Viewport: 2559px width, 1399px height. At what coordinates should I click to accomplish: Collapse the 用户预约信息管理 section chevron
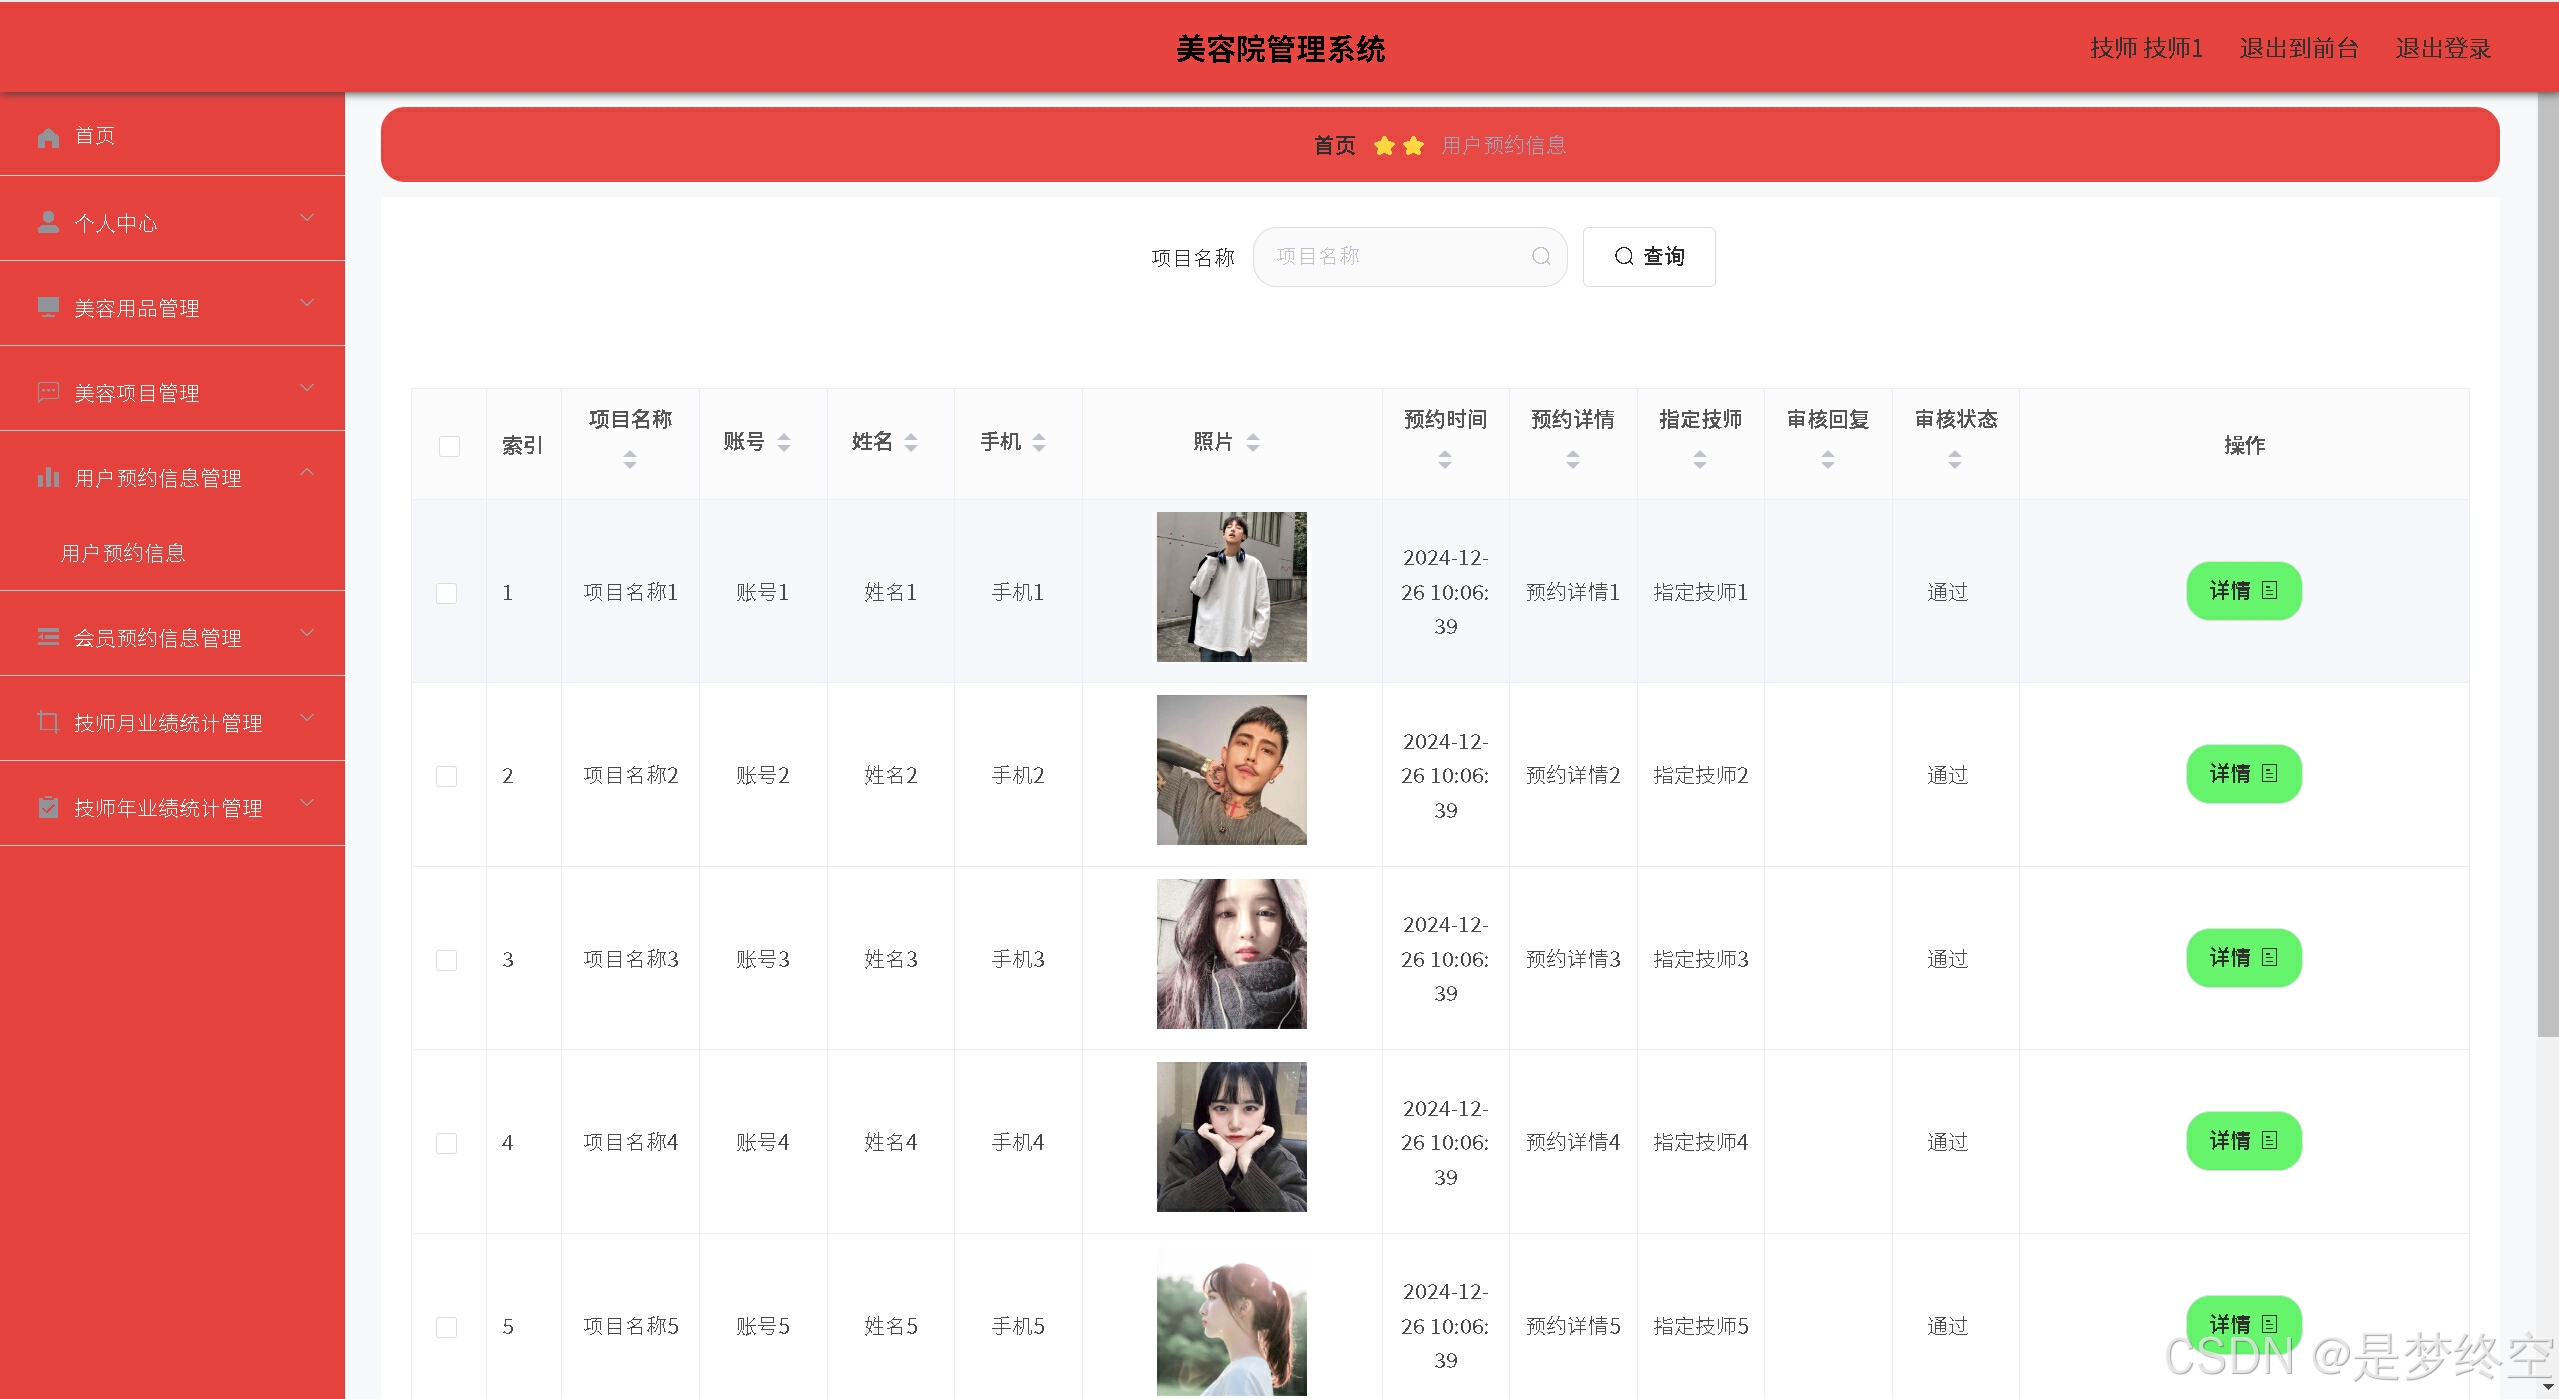(307, 472)
